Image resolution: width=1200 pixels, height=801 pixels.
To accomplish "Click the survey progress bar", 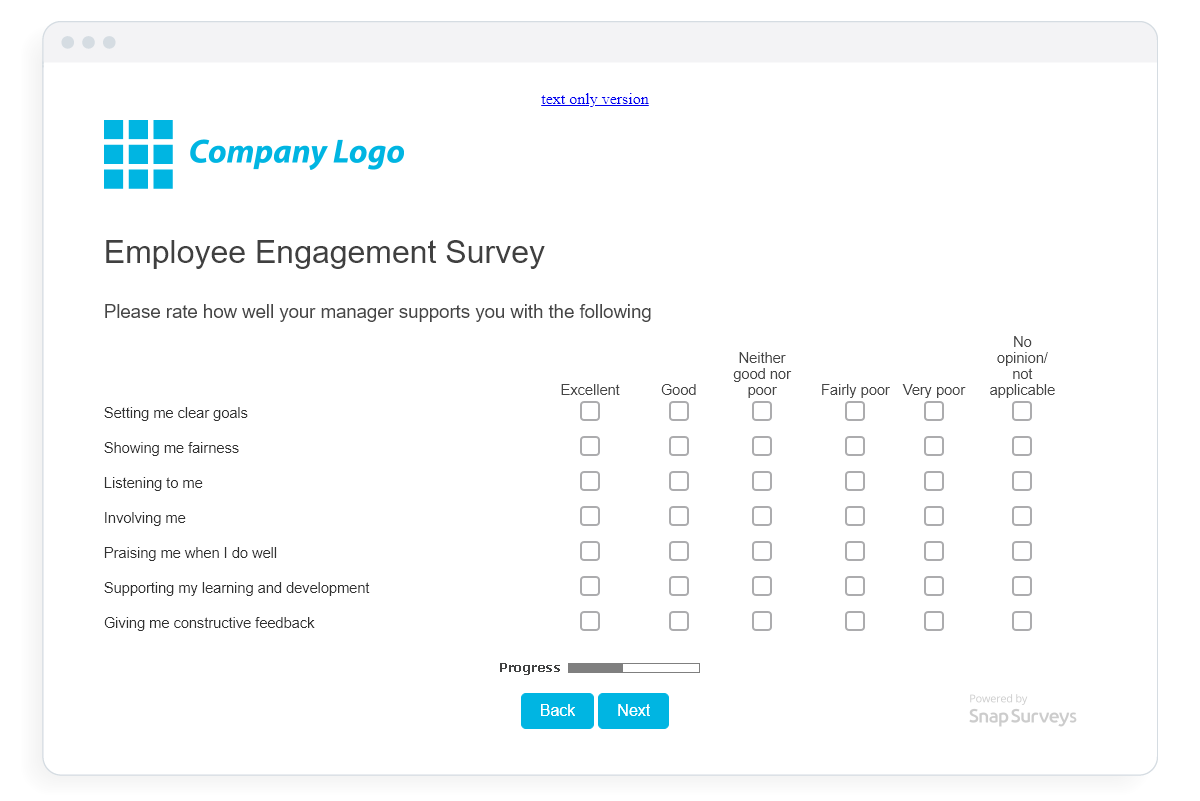I will point(633,668).
